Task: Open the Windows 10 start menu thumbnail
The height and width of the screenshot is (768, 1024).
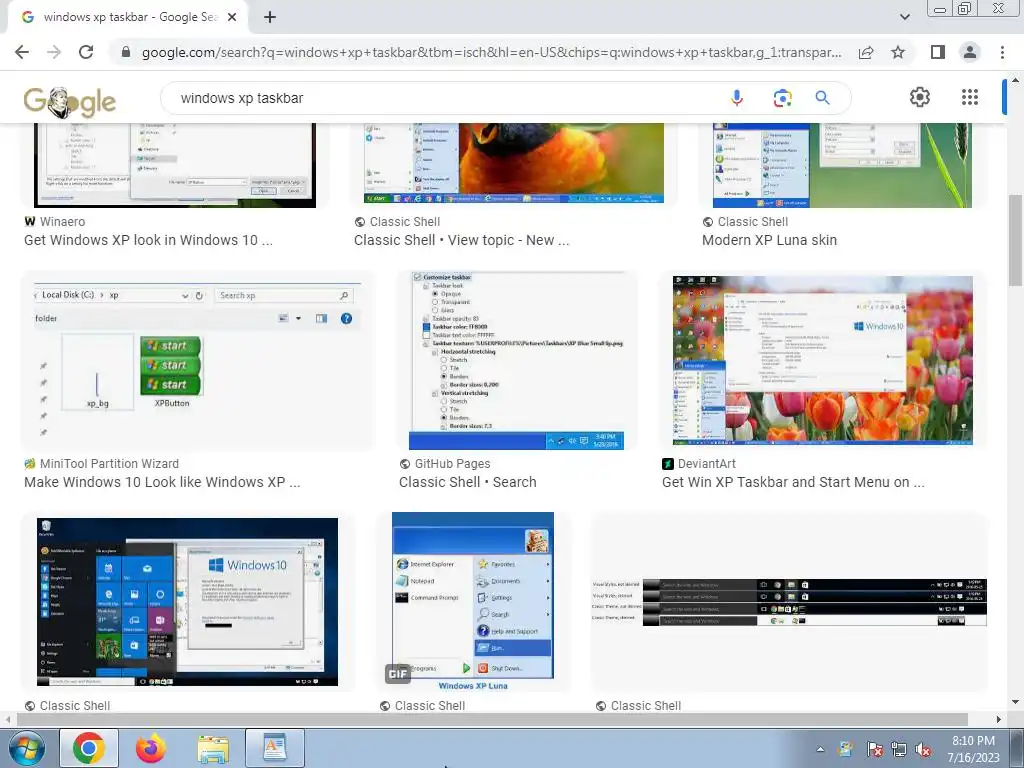Action: (x=187, y=602)
